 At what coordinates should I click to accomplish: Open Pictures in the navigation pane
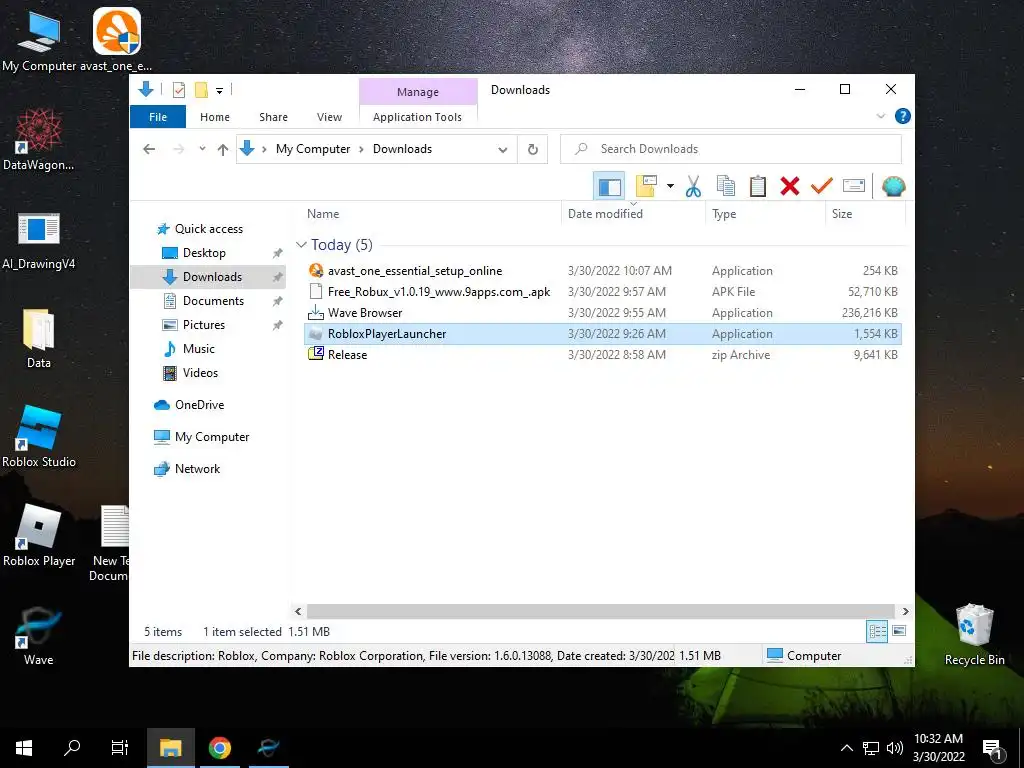203,325
